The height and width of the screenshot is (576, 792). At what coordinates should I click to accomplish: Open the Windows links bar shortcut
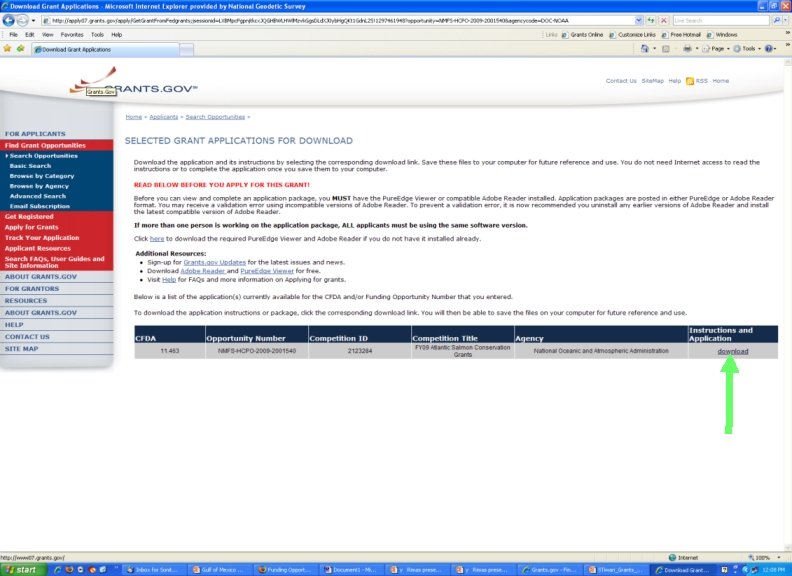[x=722, y=35]
